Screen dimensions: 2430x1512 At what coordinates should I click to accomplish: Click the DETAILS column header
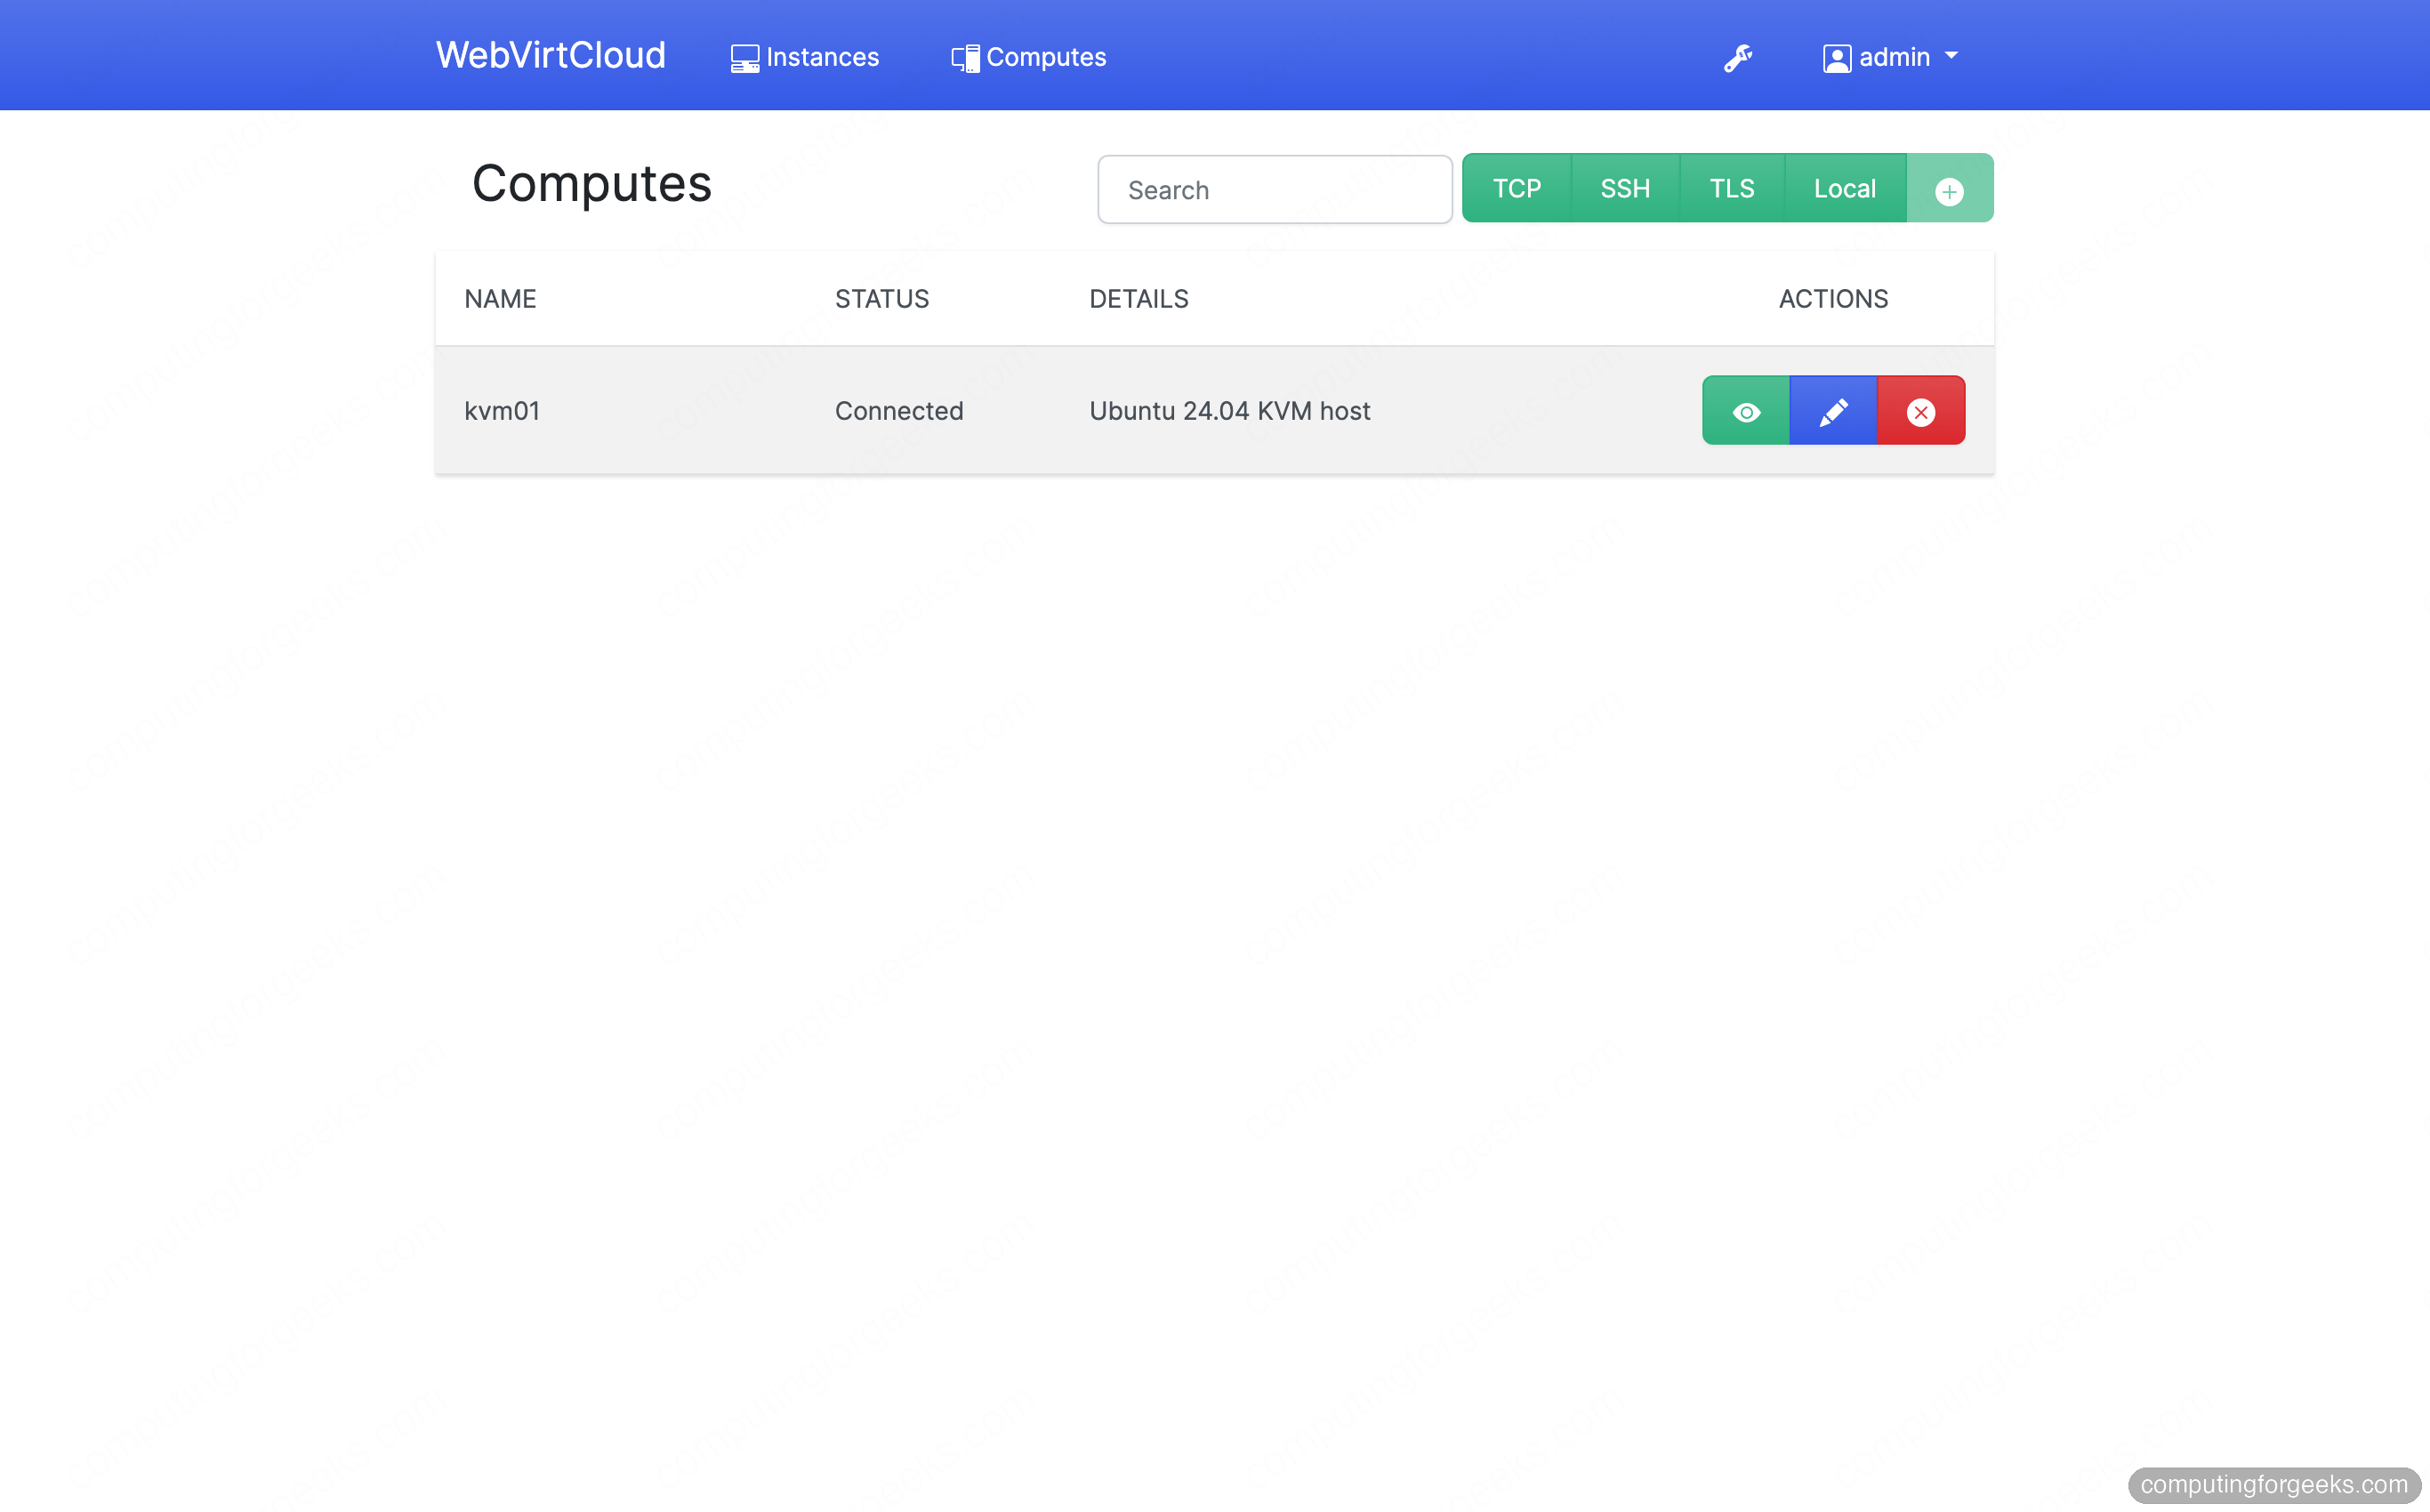1139,299
